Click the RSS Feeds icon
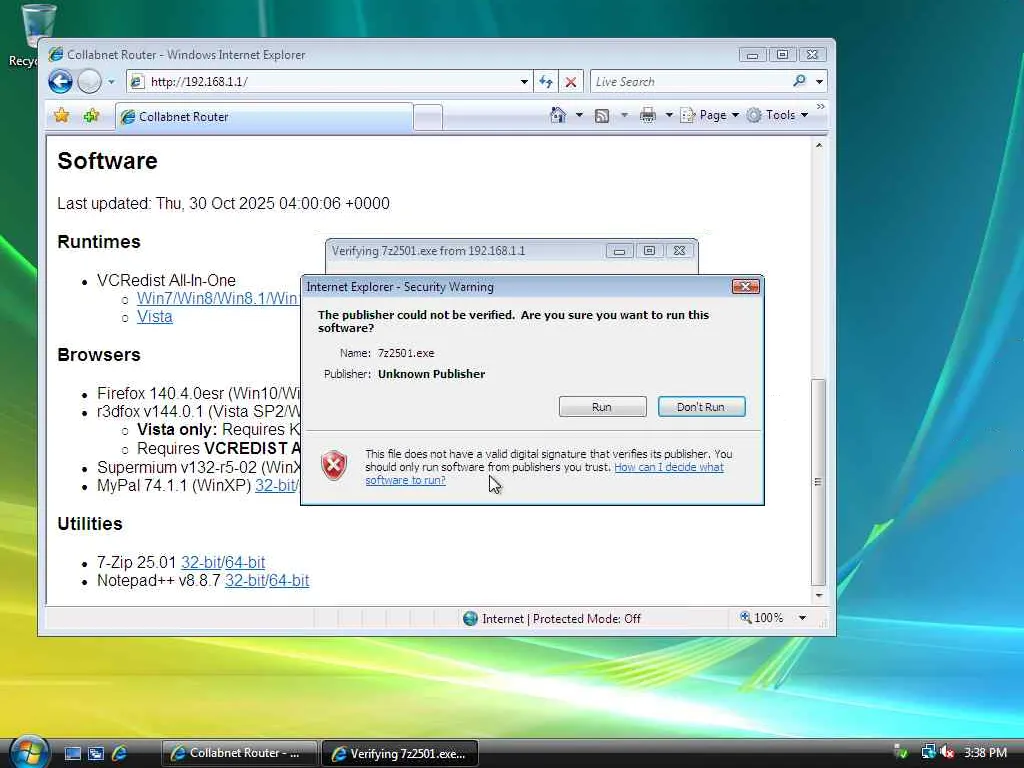Screen dimensions: 1024x768 (602, 116)
